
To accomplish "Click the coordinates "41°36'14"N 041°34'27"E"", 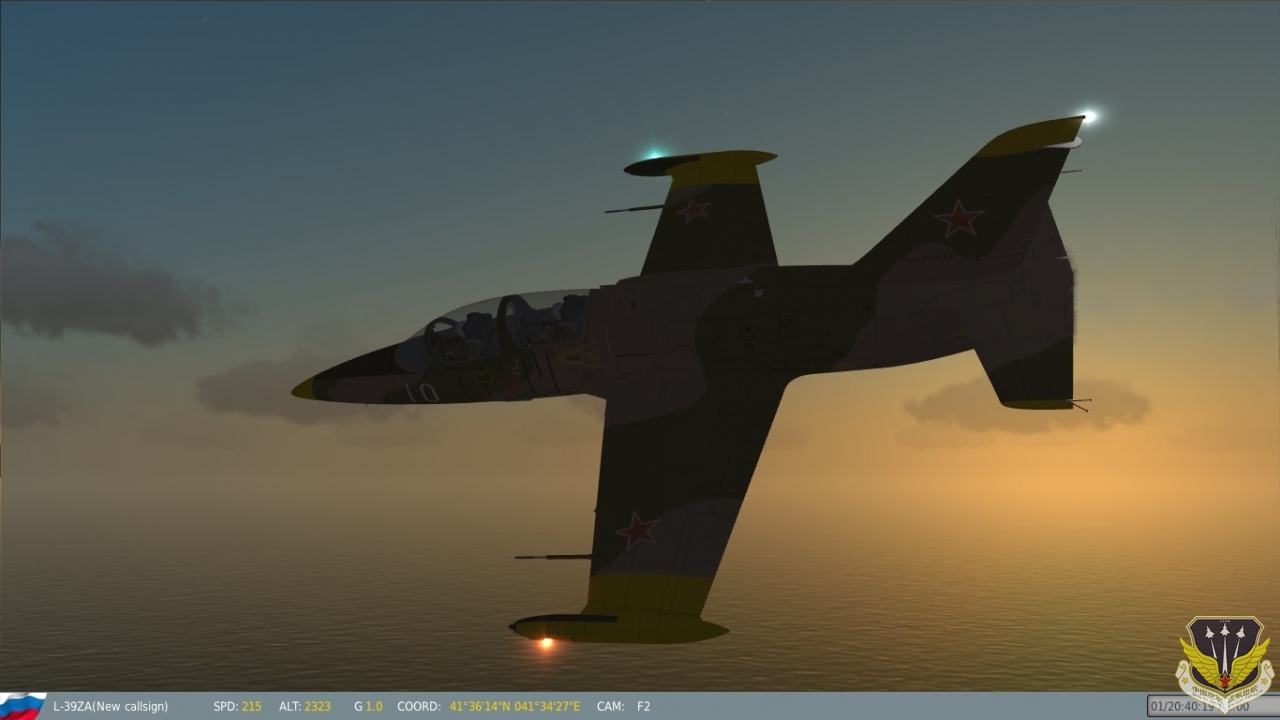I will pos(514,706).
